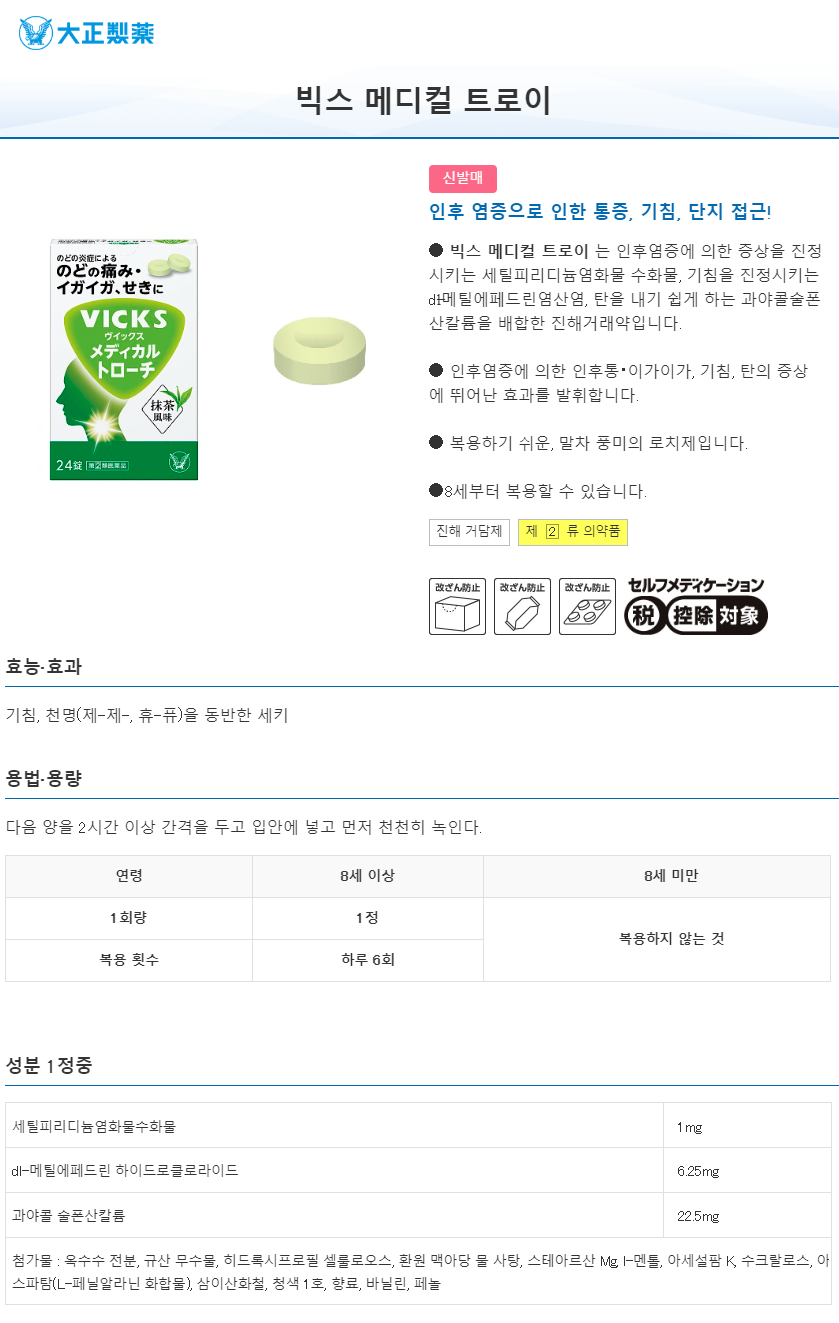Click the 세틸피리디늄염화물수화물 ingredient row
The width and height of the screenshot is (839, 1323).
[418, 1126]
